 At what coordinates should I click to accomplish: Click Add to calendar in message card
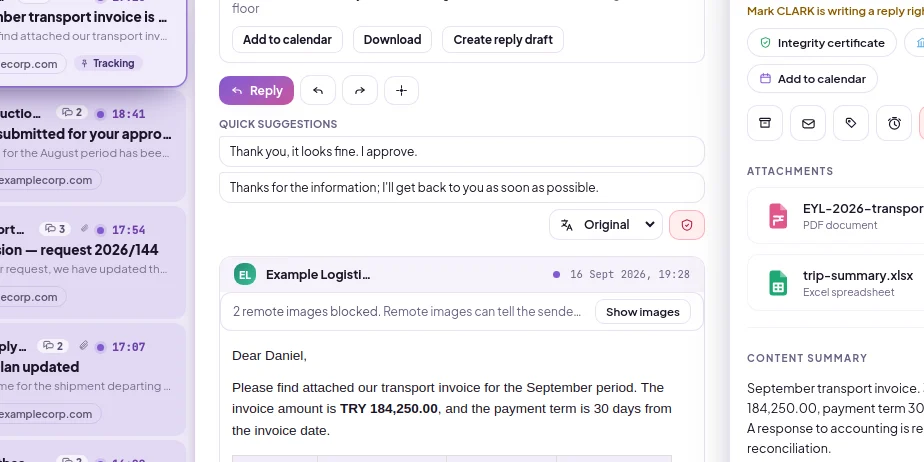[x=287, y=39]
